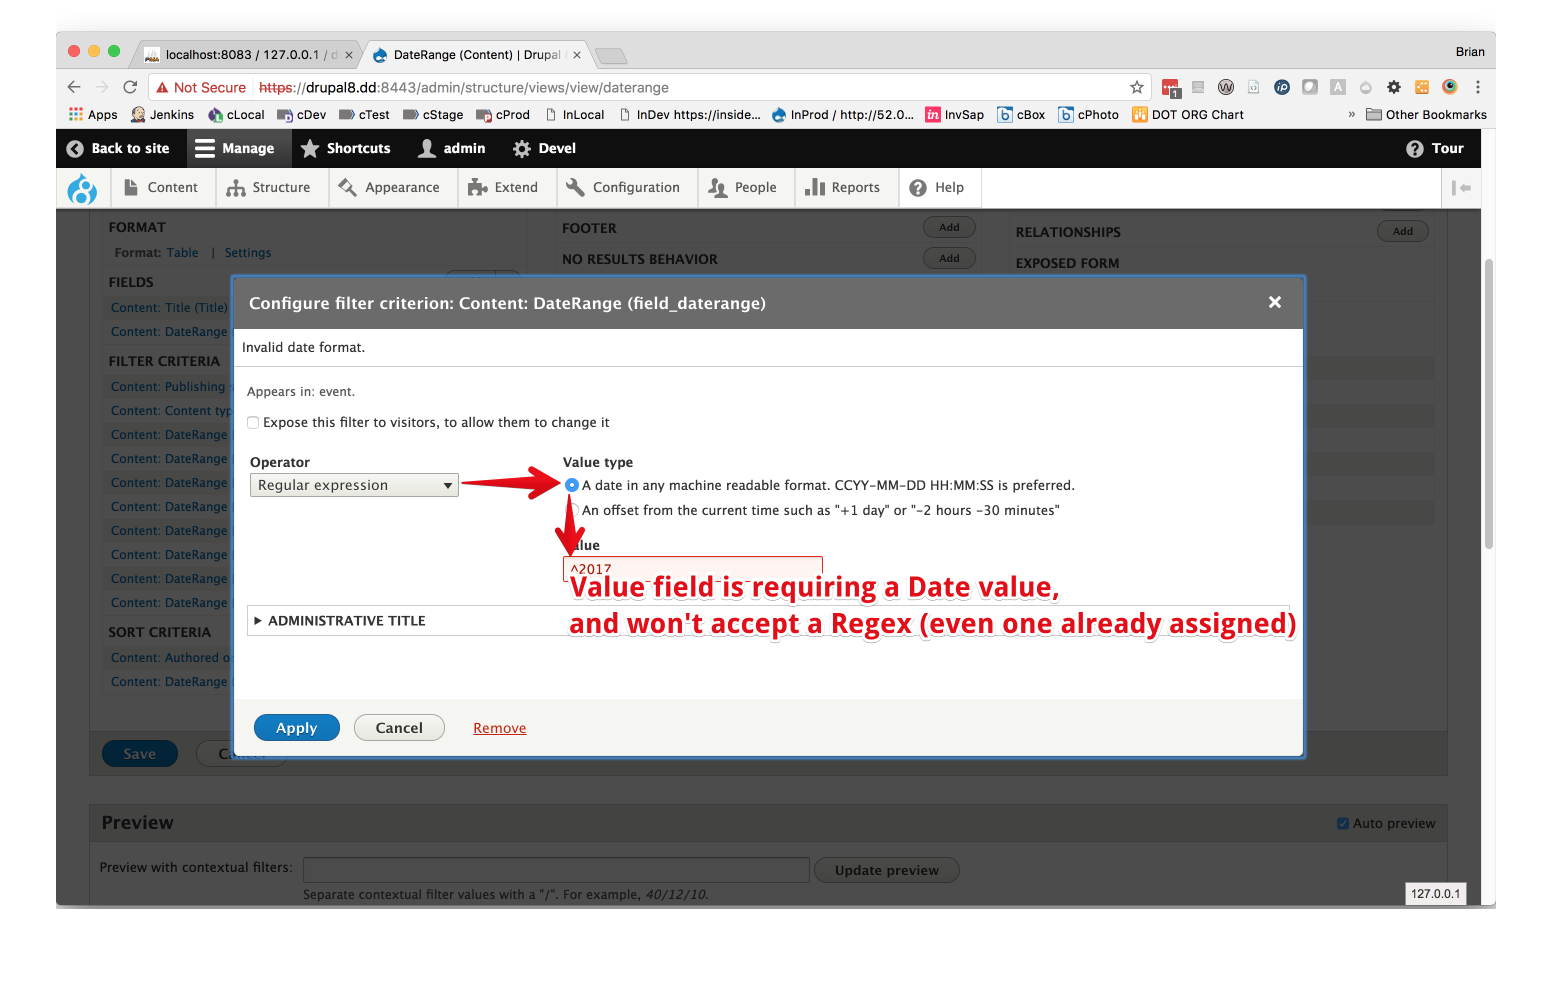Go to Content admin menu
This screenshot has width=1552, height=985.
(x=161, y=188)
